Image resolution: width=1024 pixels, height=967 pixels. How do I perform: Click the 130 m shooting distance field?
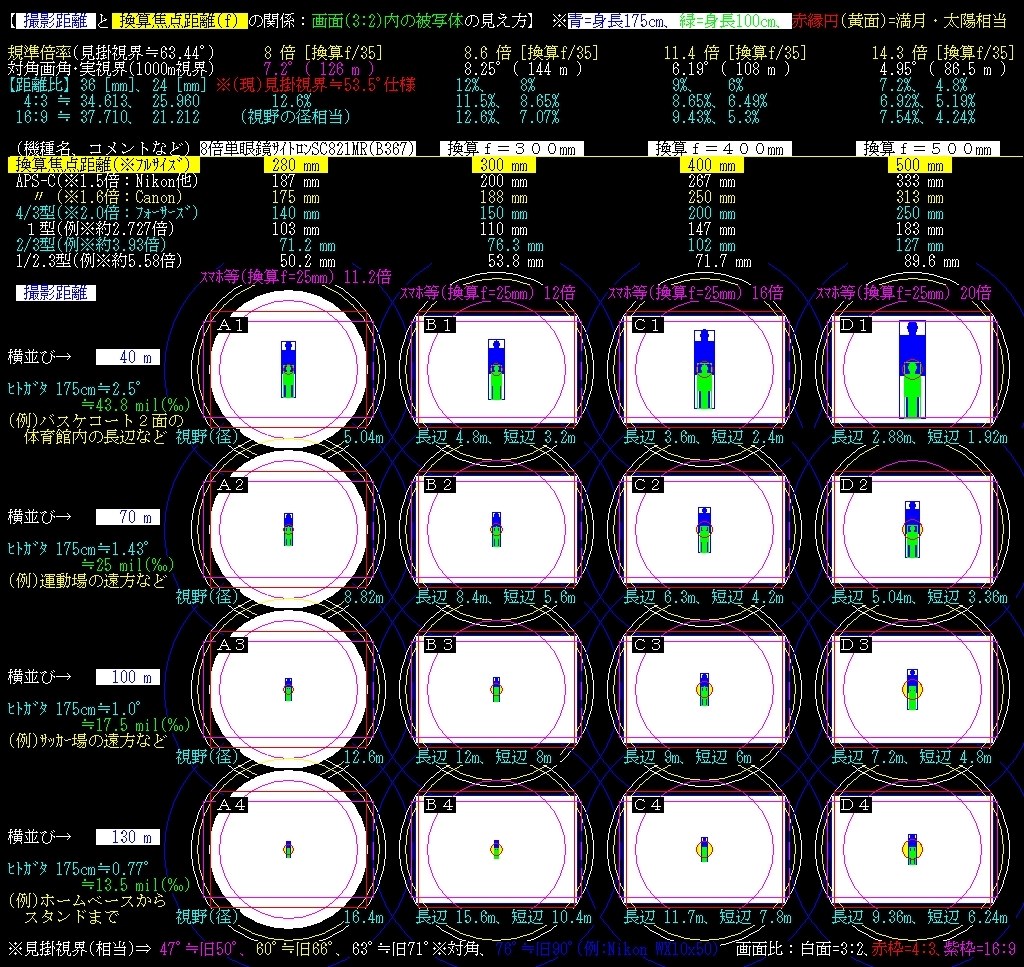click(x=128, y=837)
